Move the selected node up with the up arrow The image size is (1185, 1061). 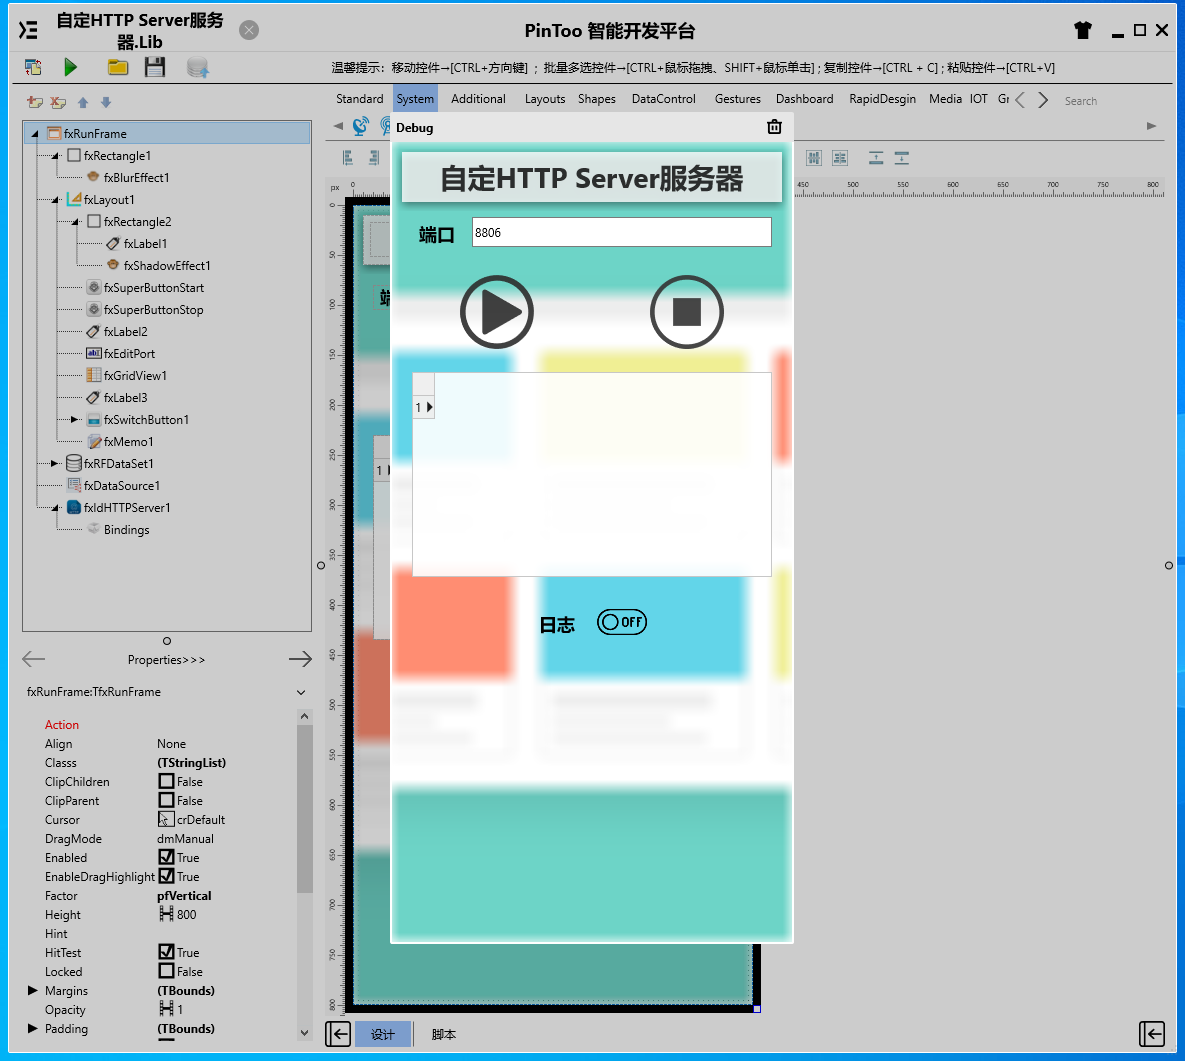point(83,102)
